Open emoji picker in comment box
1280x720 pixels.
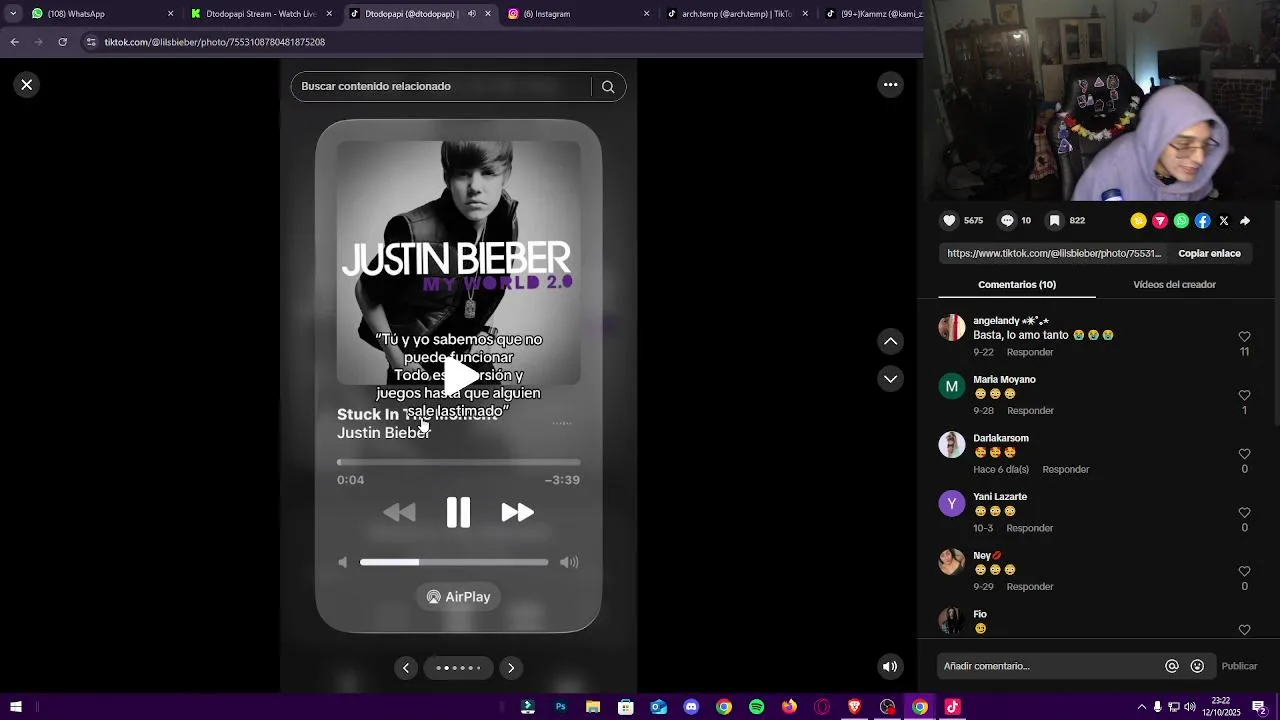click(1197, 666)
